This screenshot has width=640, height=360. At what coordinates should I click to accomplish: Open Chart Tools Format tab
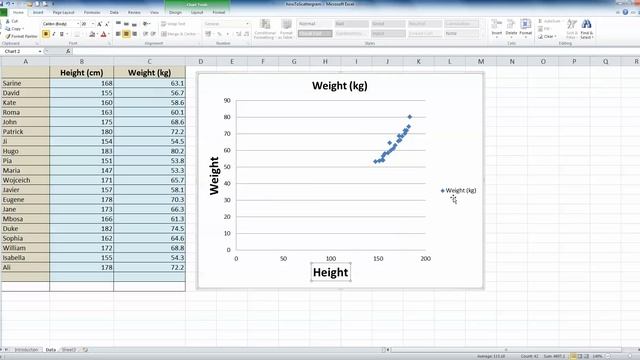tap(219, 12)
